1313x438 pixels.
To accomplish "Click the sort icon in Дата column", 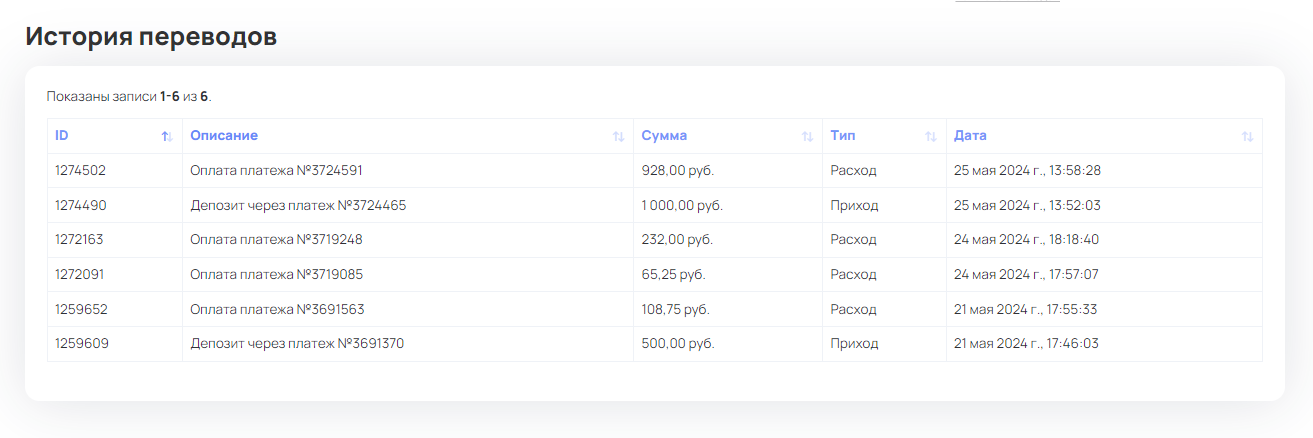I will point(1247,136).
